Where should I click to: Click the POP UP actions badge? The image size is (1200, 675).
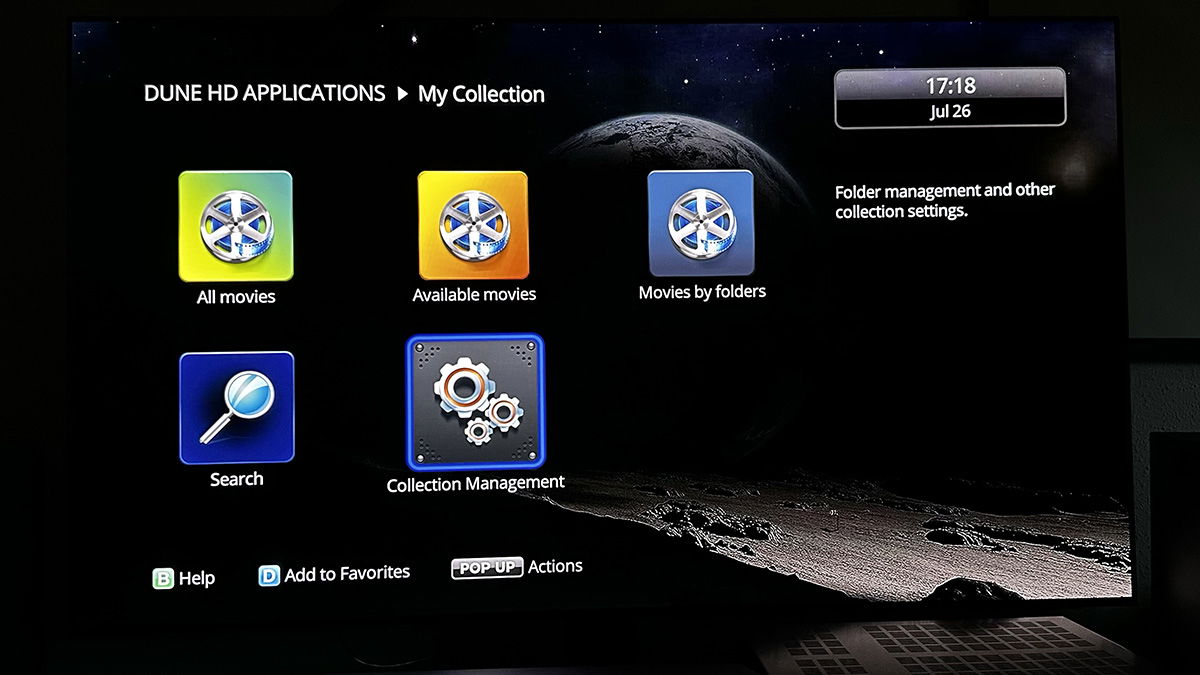point(487,568)
